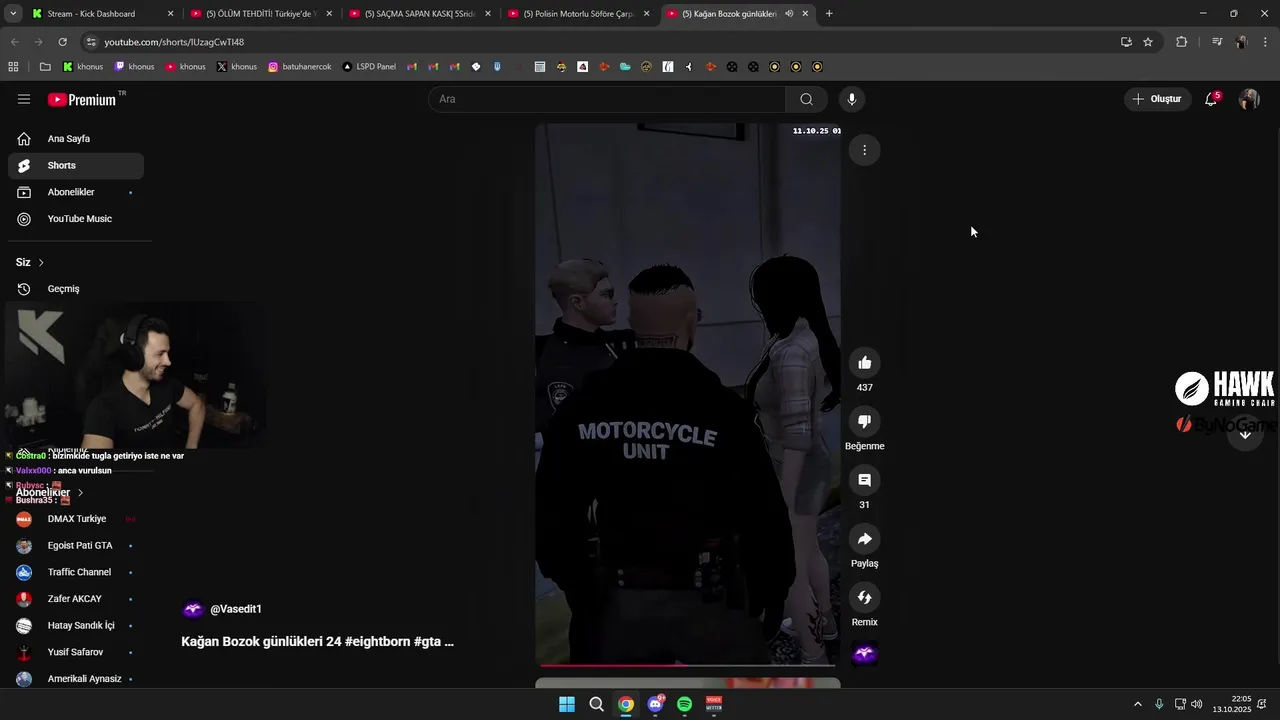1280x720 pixels.
Task: Share the short via Paylaş icon
Action: click(864, 539)
